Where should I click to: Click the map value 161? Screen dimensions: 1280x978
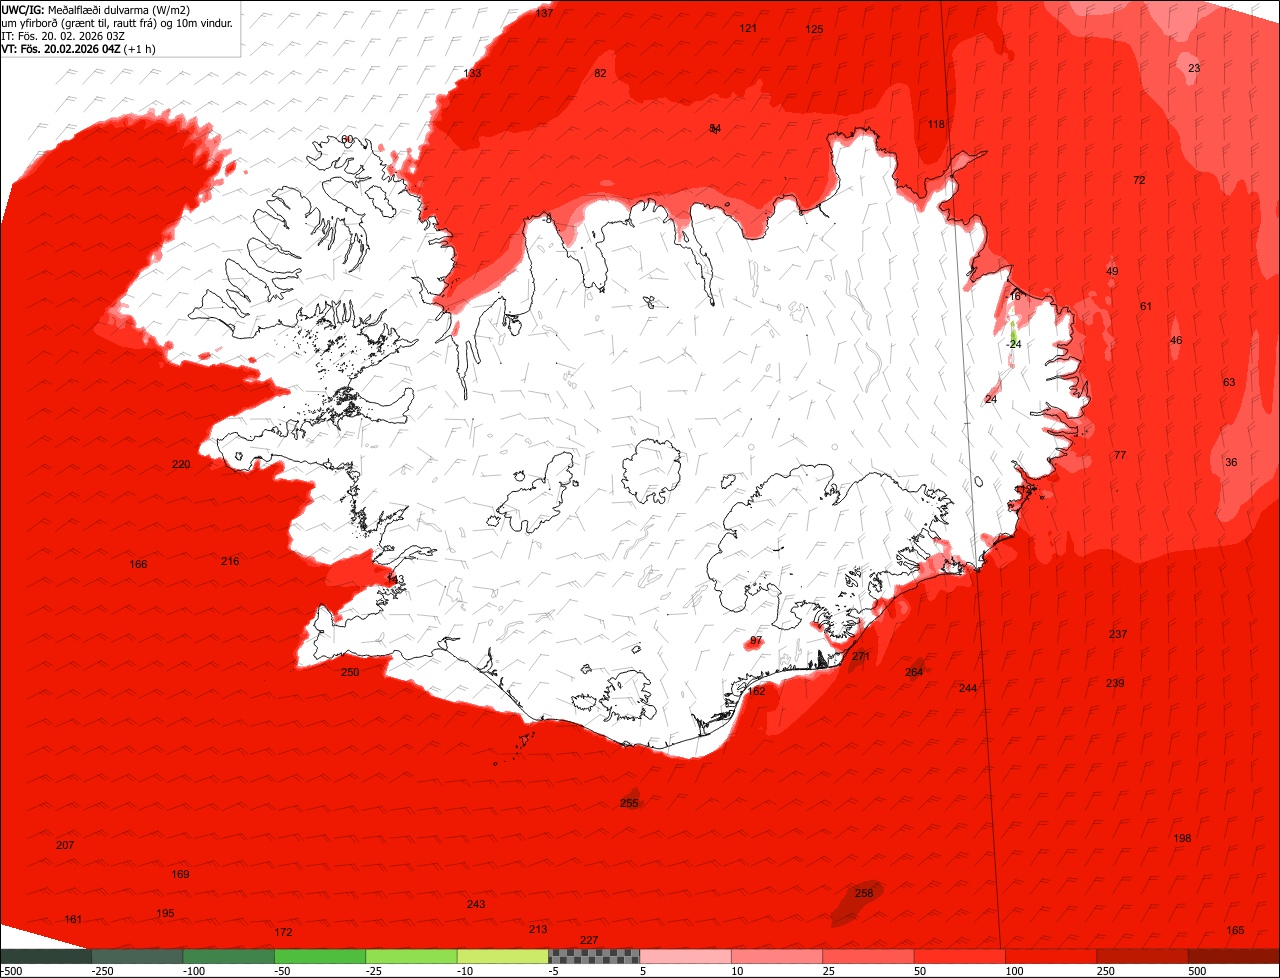73,919
